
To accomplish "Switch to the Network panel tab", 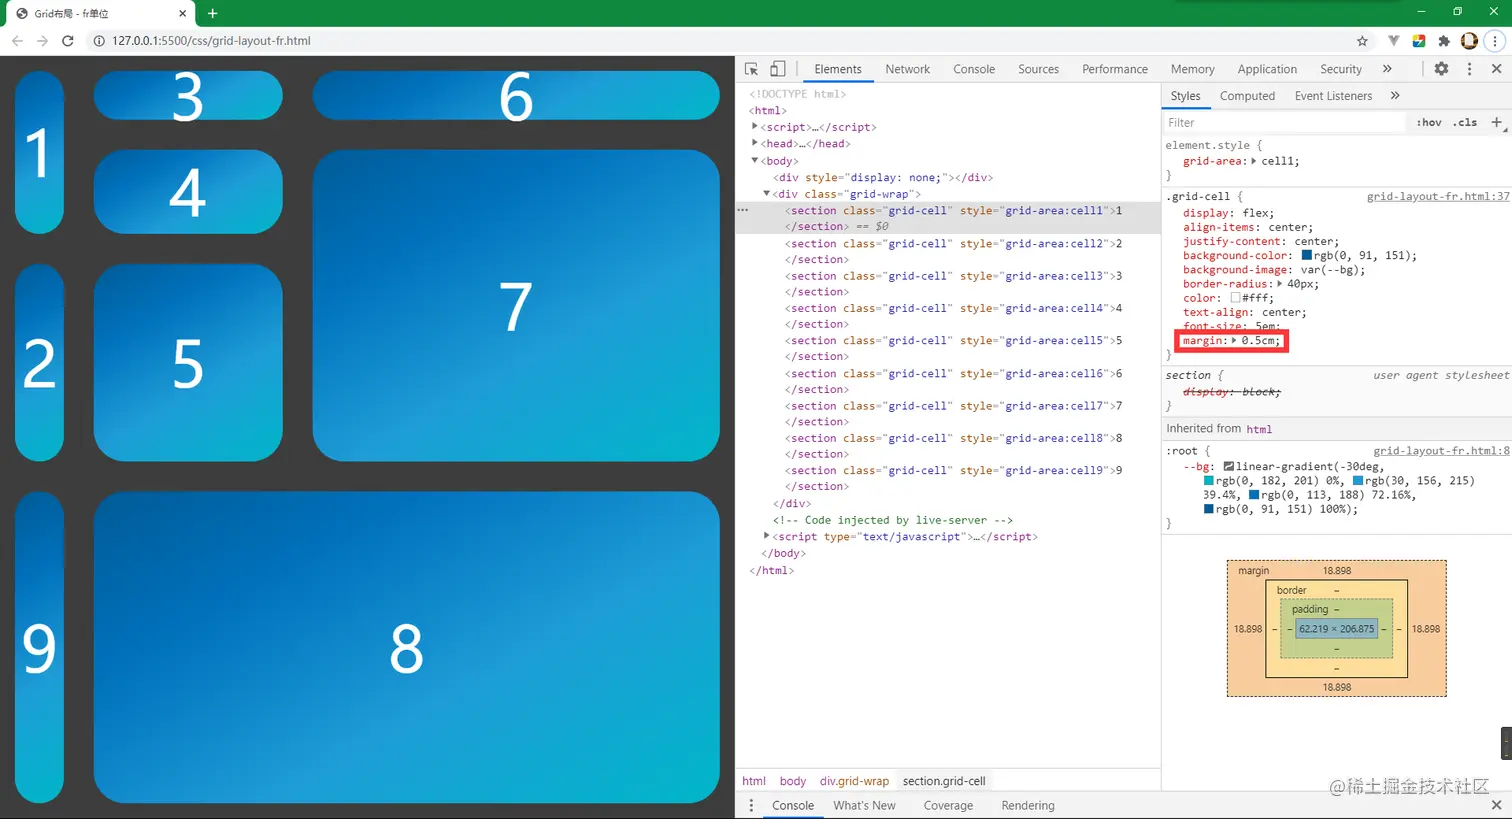I will pyautogui.click(x=908, y=69).
